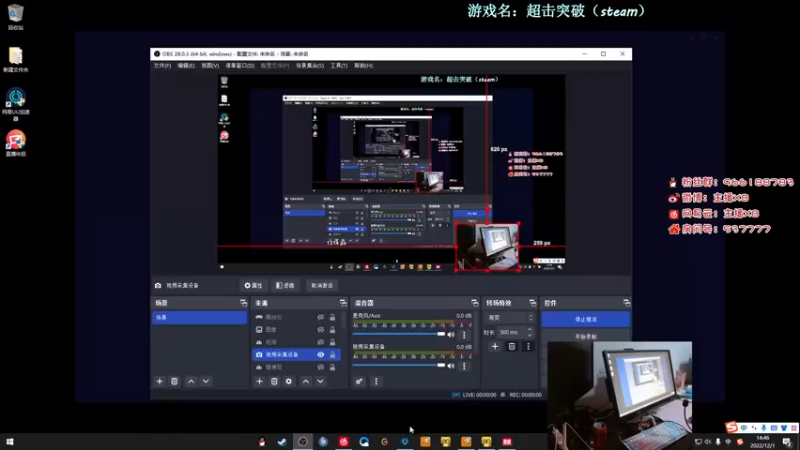The image size is (800, 450).
Task: Open the notification center icon in taskbar
Action: tap(787, 442)
